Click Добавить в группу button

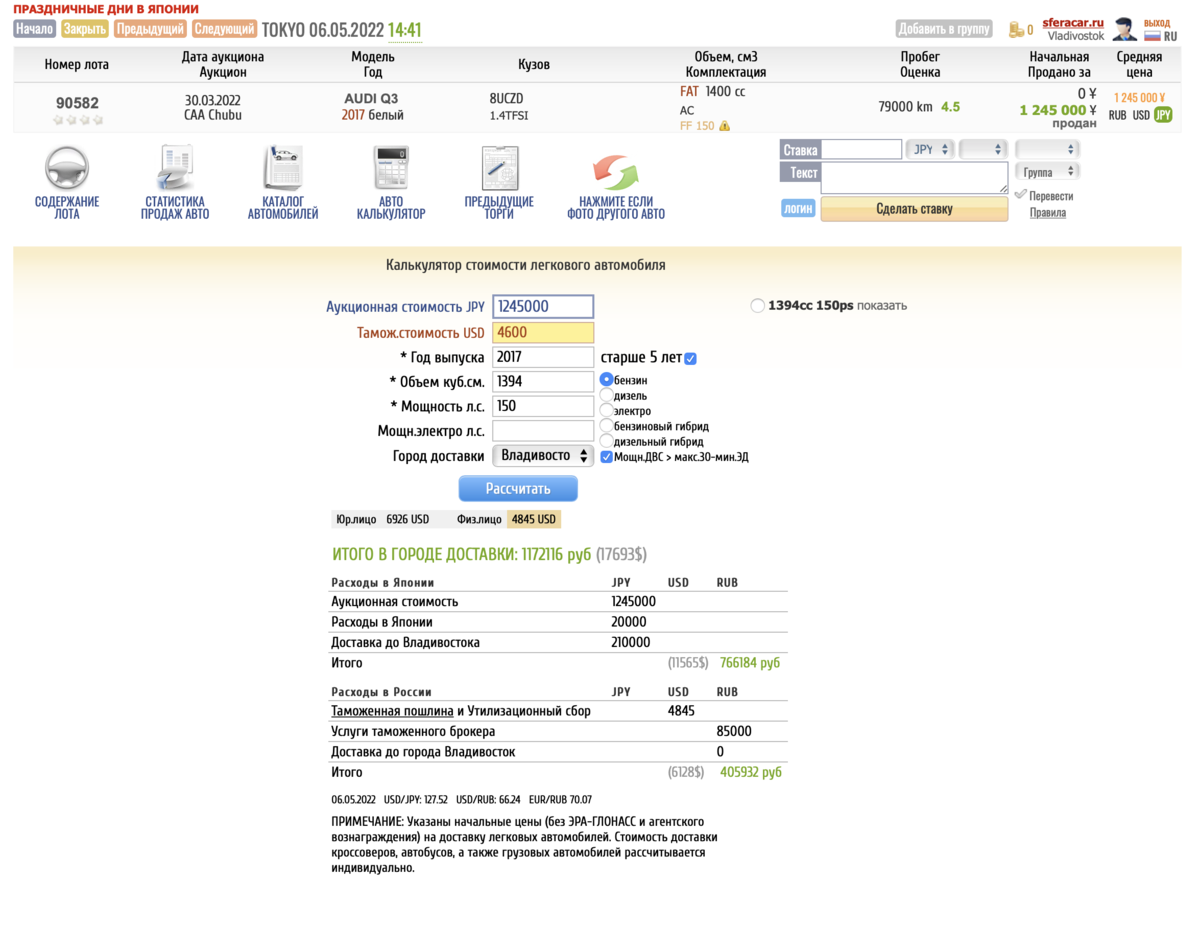944,29
